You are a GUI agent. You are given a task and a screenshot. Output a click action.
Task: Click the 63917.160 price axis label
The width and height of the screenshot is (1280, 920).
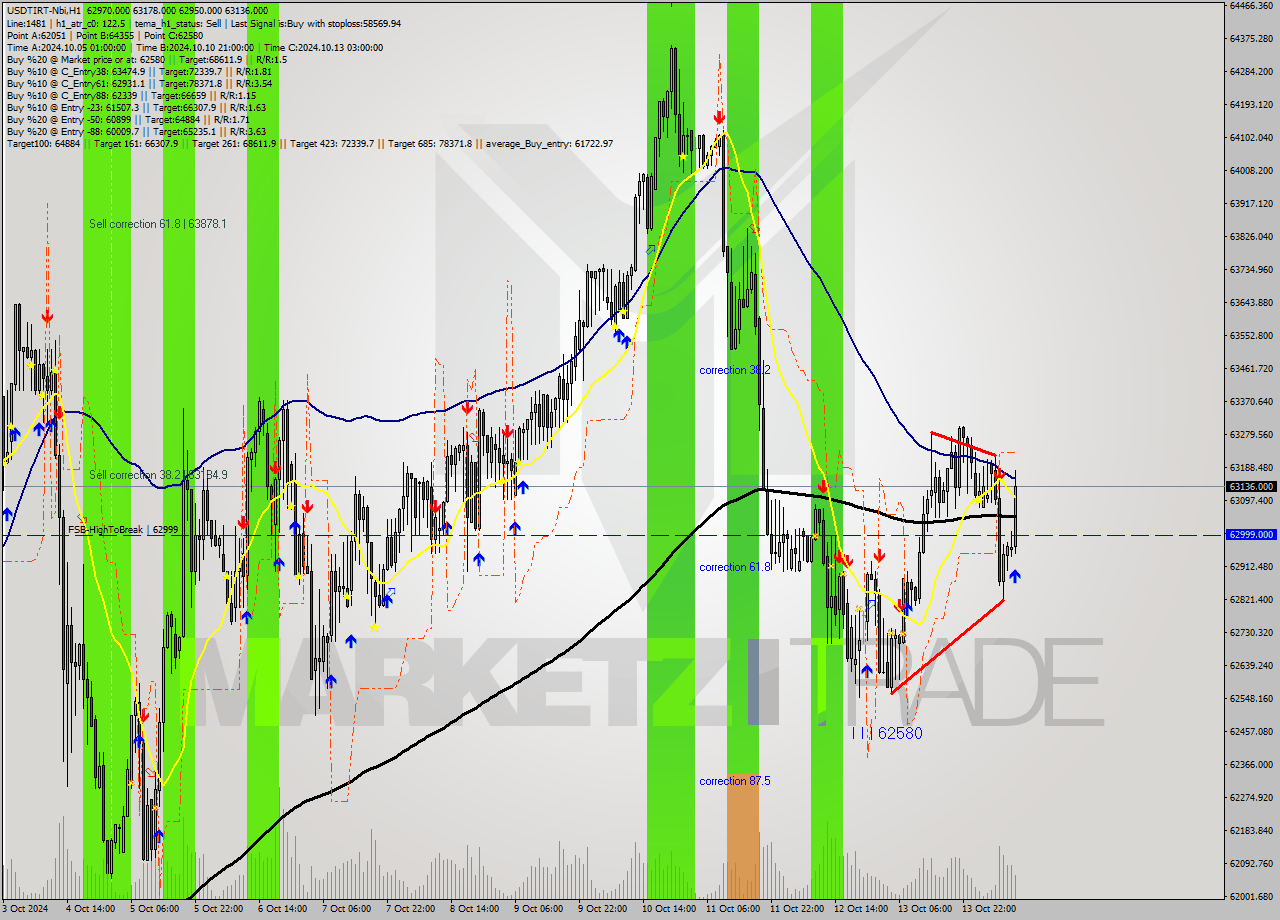[x=1250, y=203]
